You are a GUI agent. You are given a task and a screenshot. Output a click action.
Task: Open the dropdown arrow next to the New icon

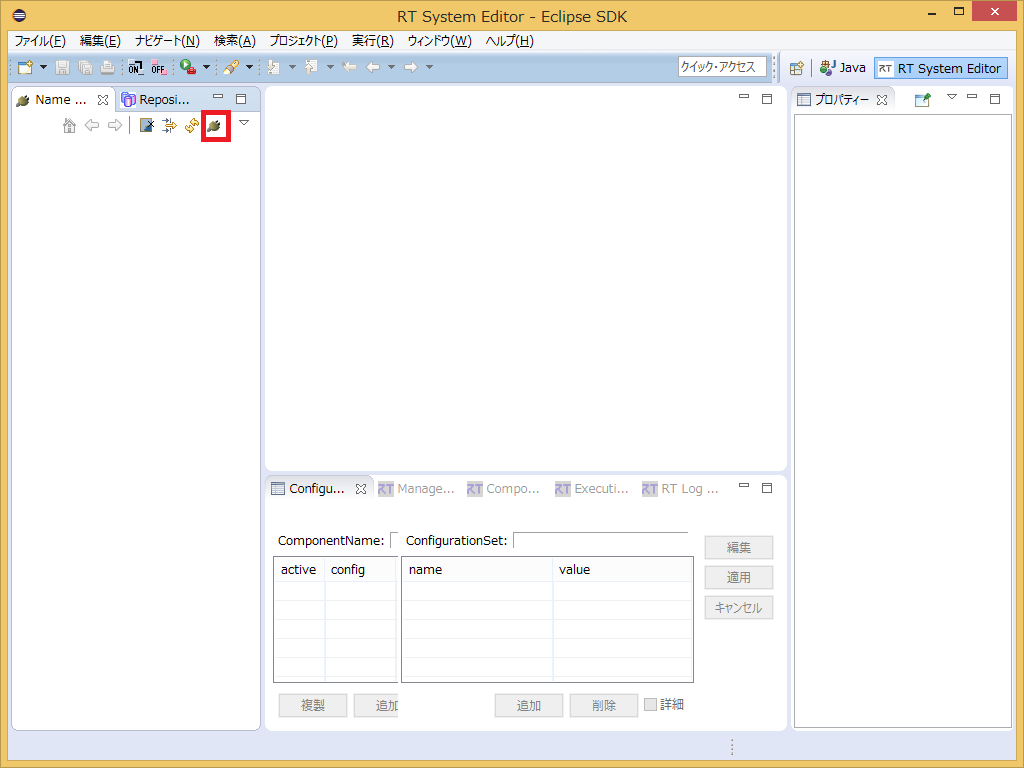click(44, 67)
